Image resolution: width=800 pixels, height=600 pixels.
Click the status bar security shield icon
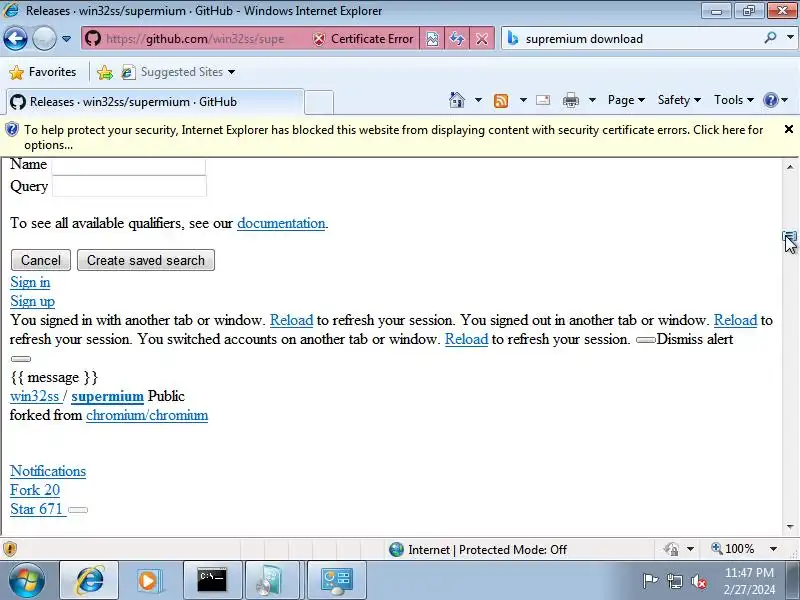click(10, 549)
